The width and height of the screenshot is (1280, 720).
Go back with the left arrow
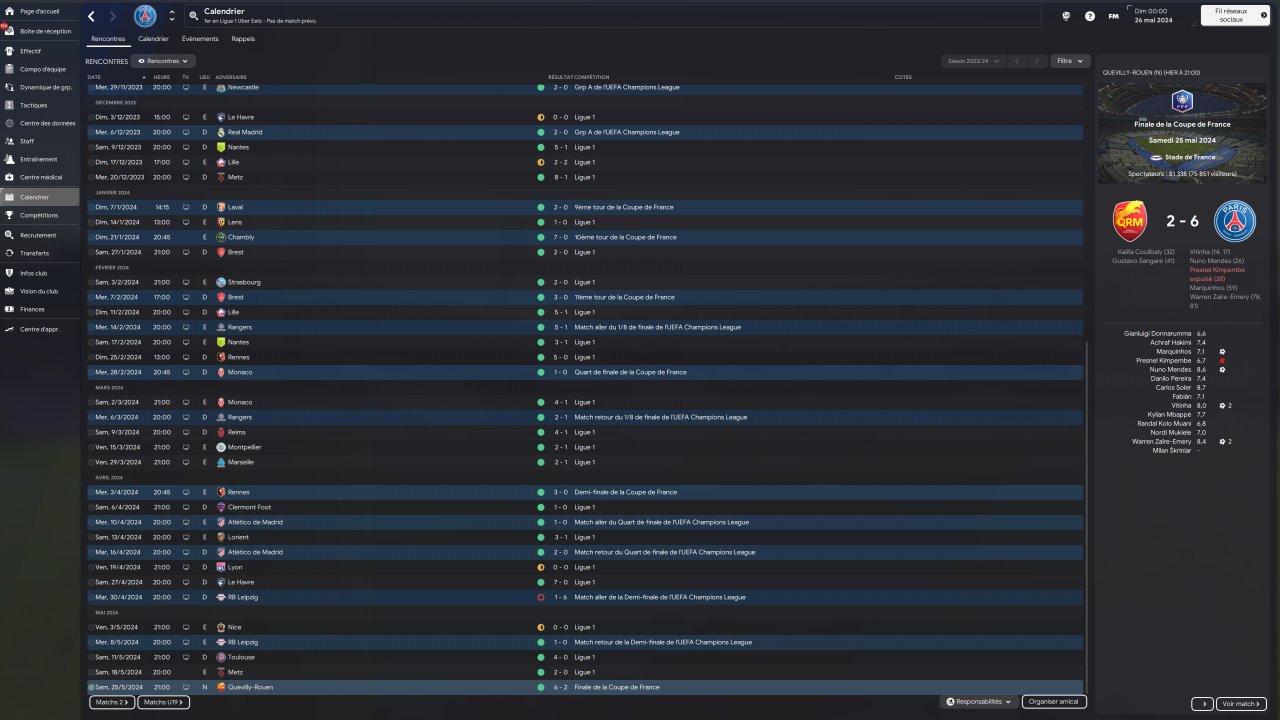(x=92, y=16)
